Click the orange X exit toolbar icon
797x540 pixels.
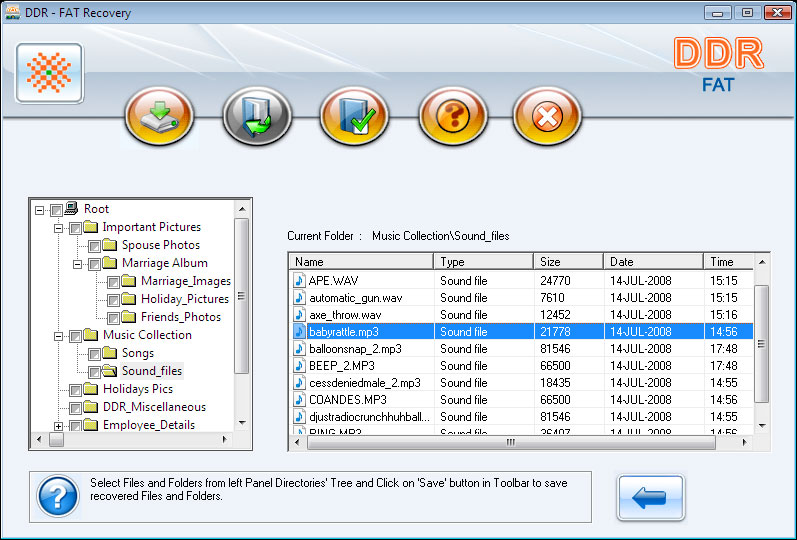[547, 117]
